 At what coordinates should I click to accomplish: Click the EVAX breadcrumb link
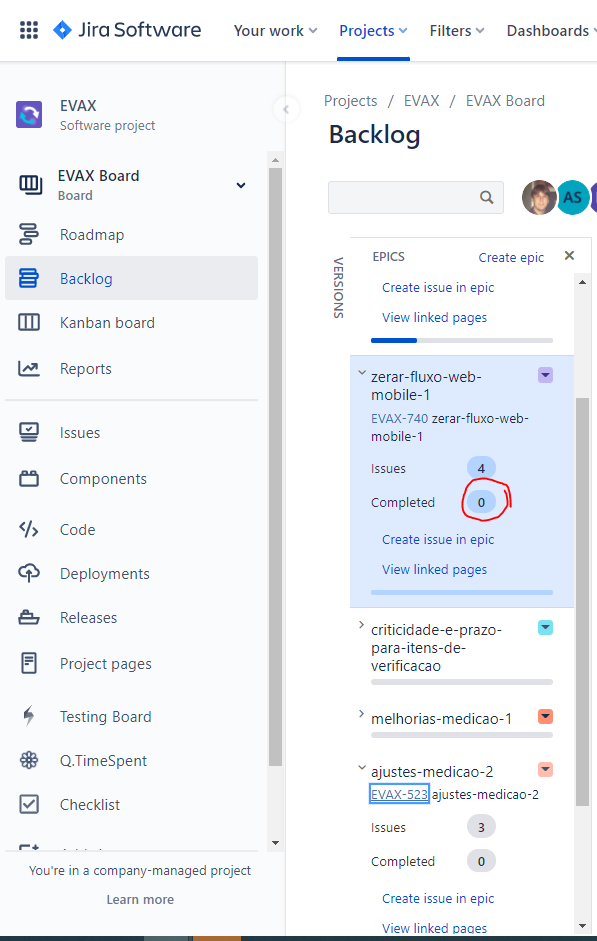coord(421,101)
